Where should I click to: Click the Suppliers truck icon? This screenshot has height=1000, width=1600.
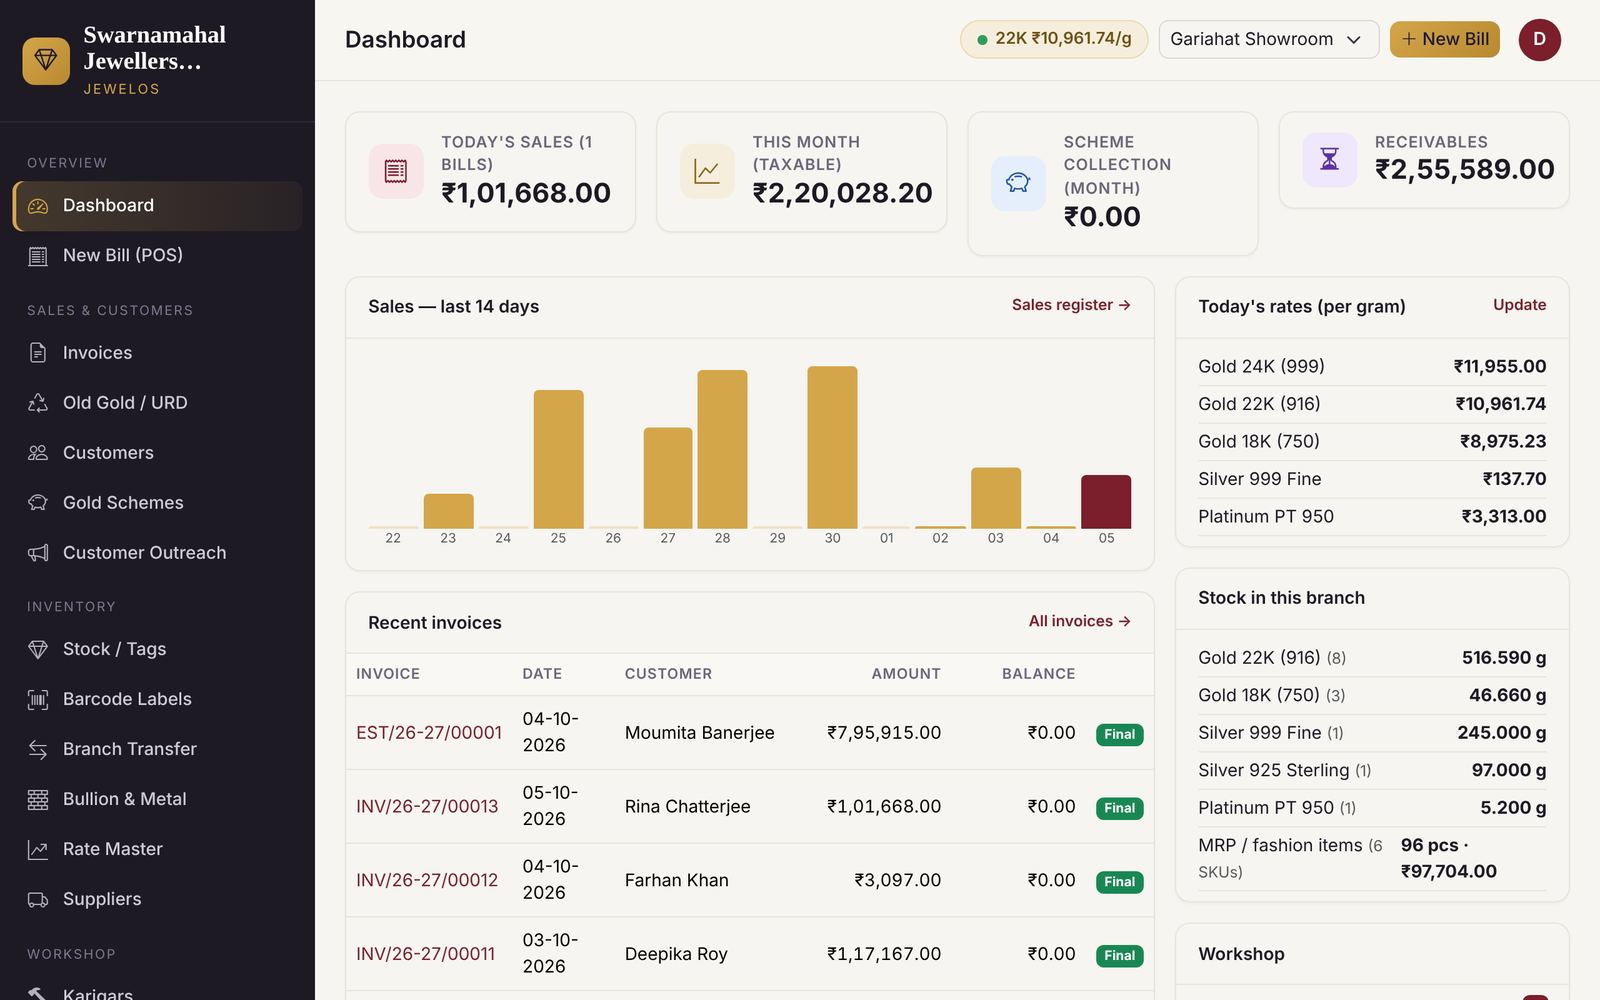[38, 899]
